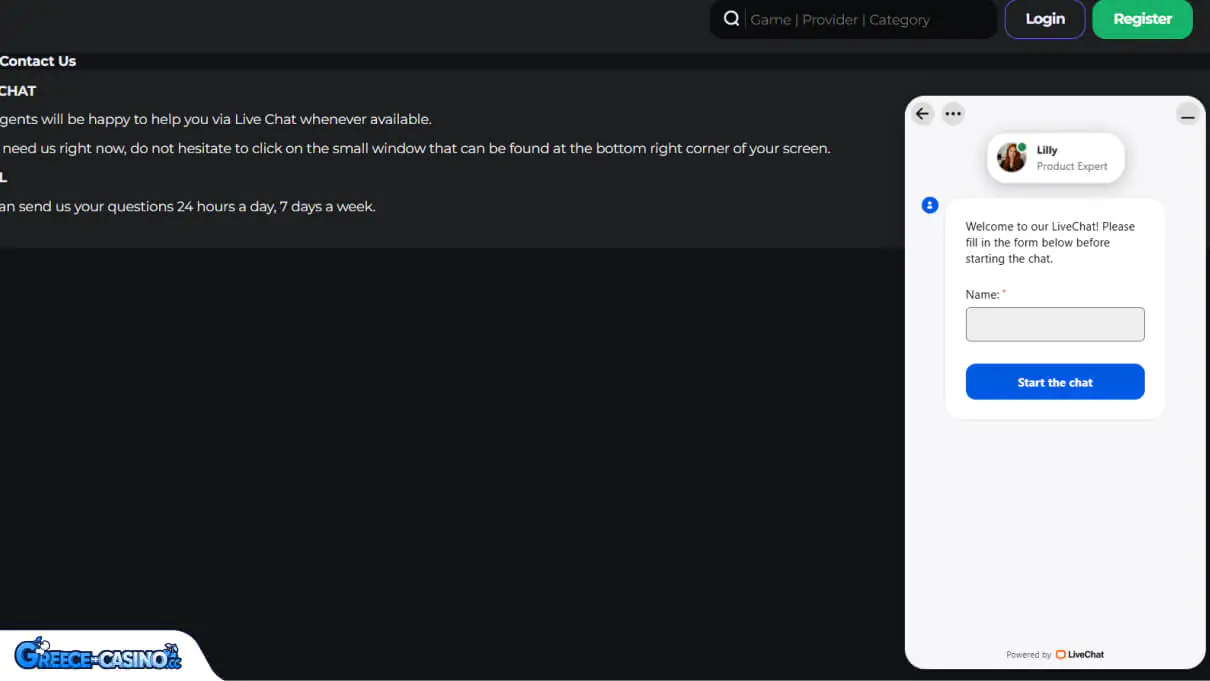The height and width of the screenshot is (681, 1210).
Task: Click the Contact Us heading
Action: coord(38,61)
